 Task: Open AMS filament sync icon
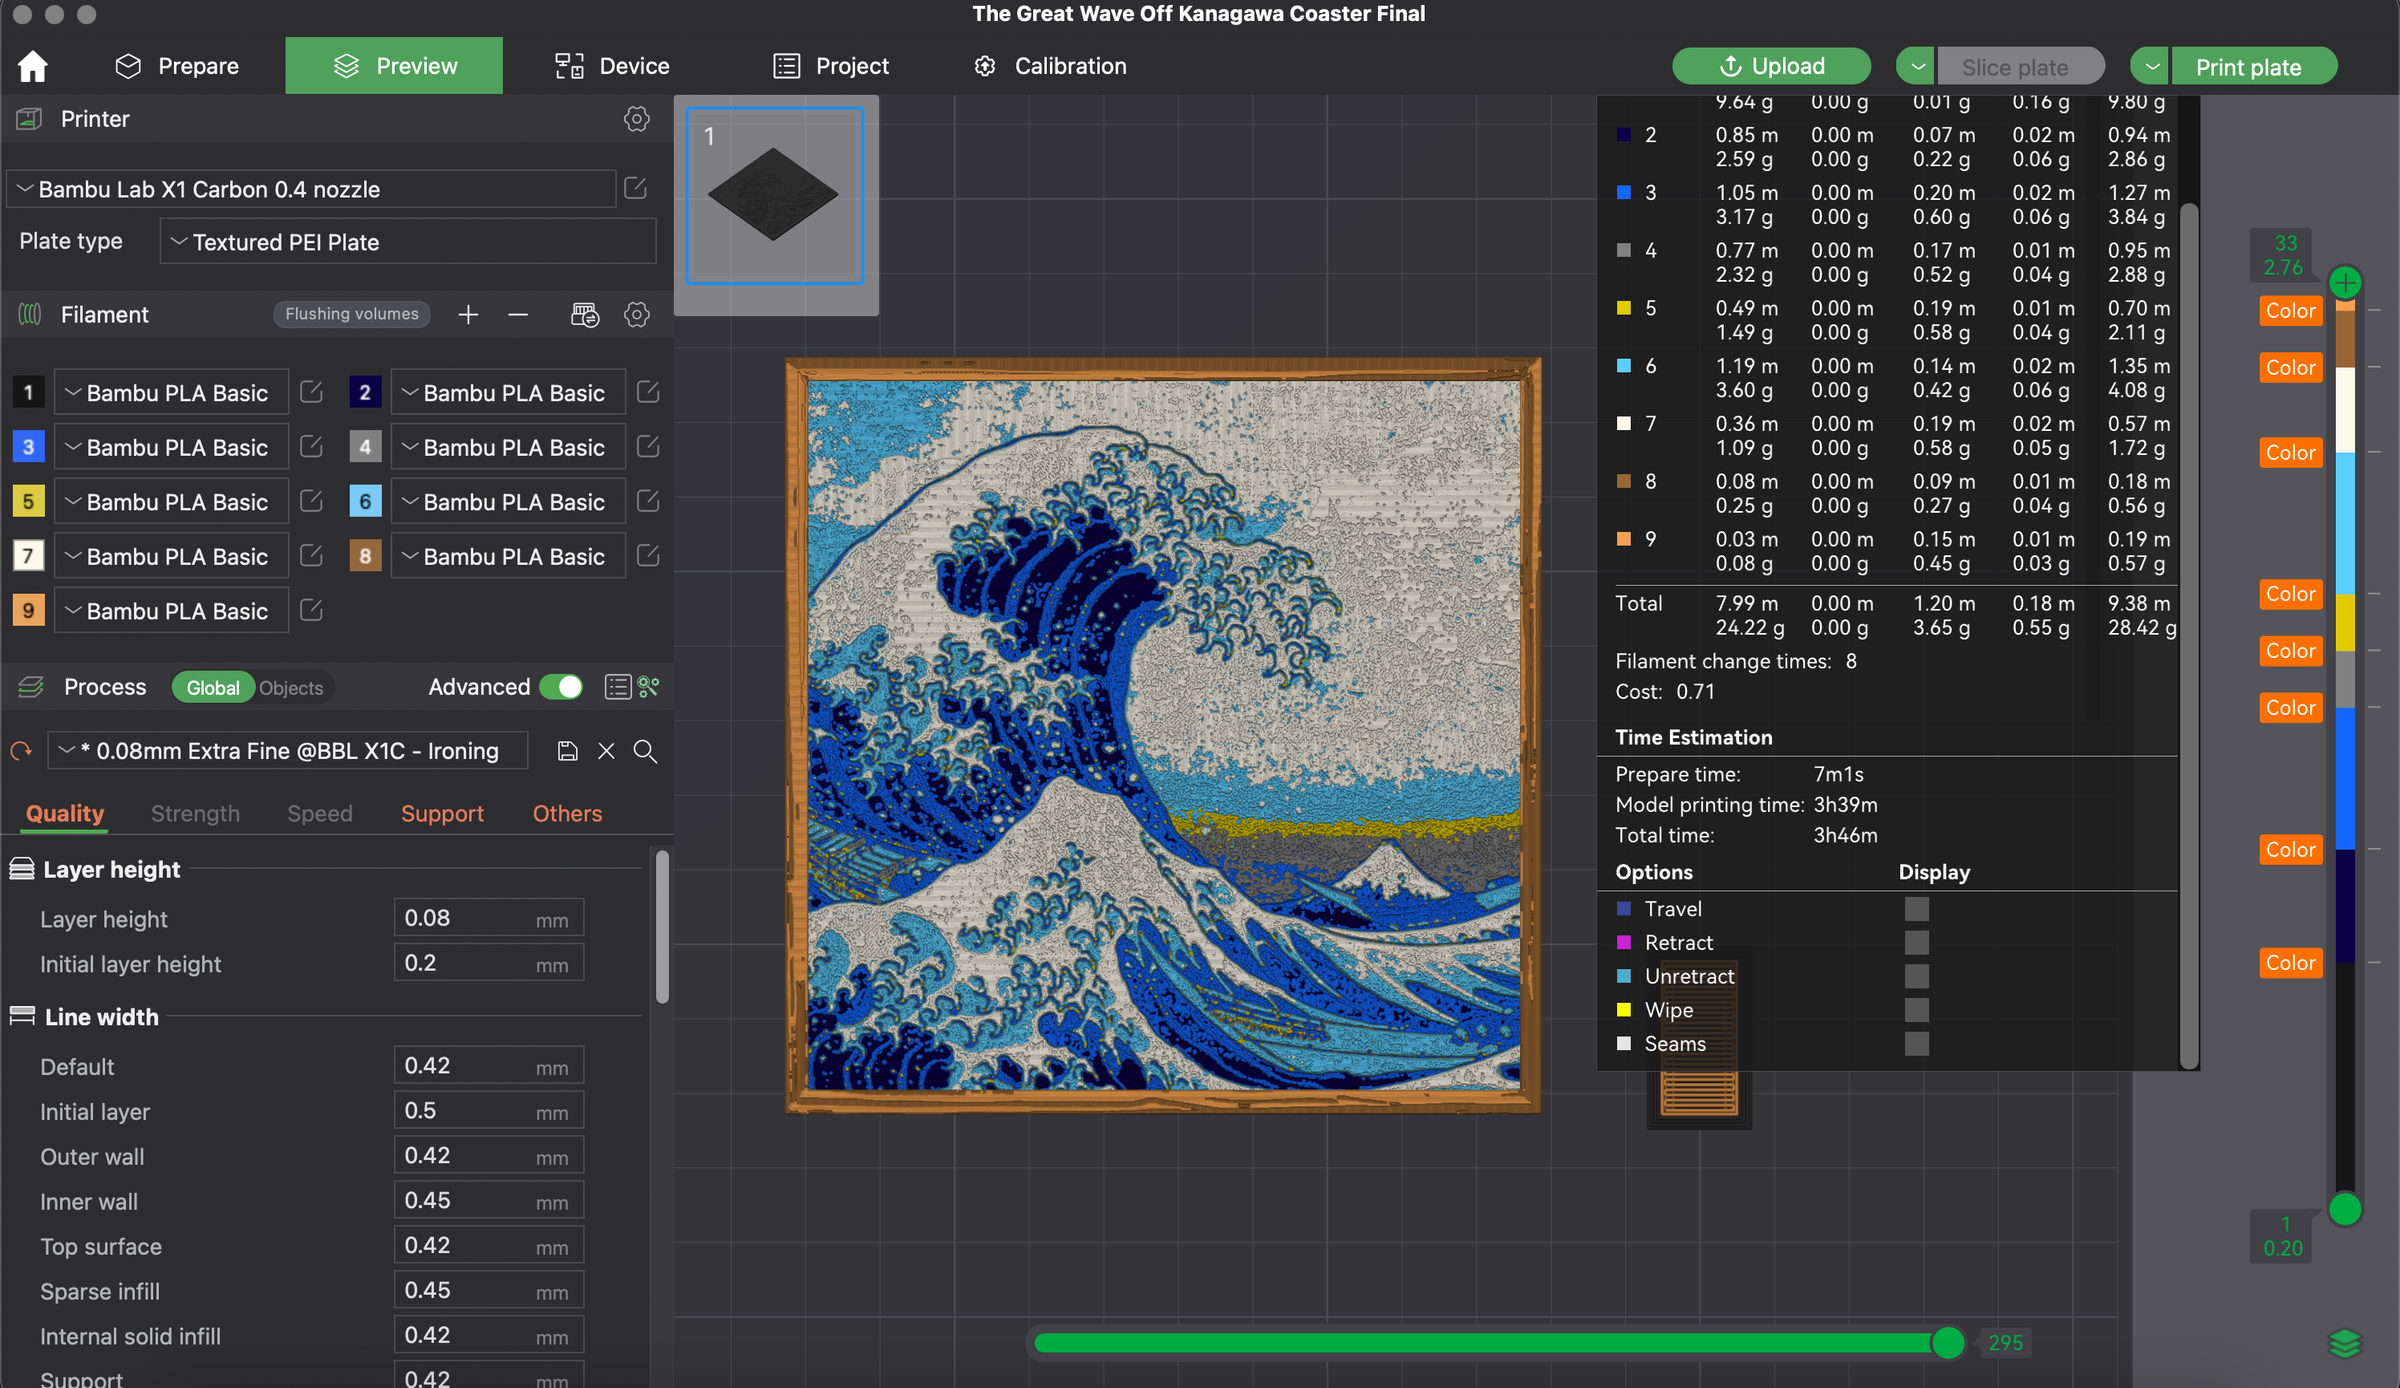tap(584, 315)
